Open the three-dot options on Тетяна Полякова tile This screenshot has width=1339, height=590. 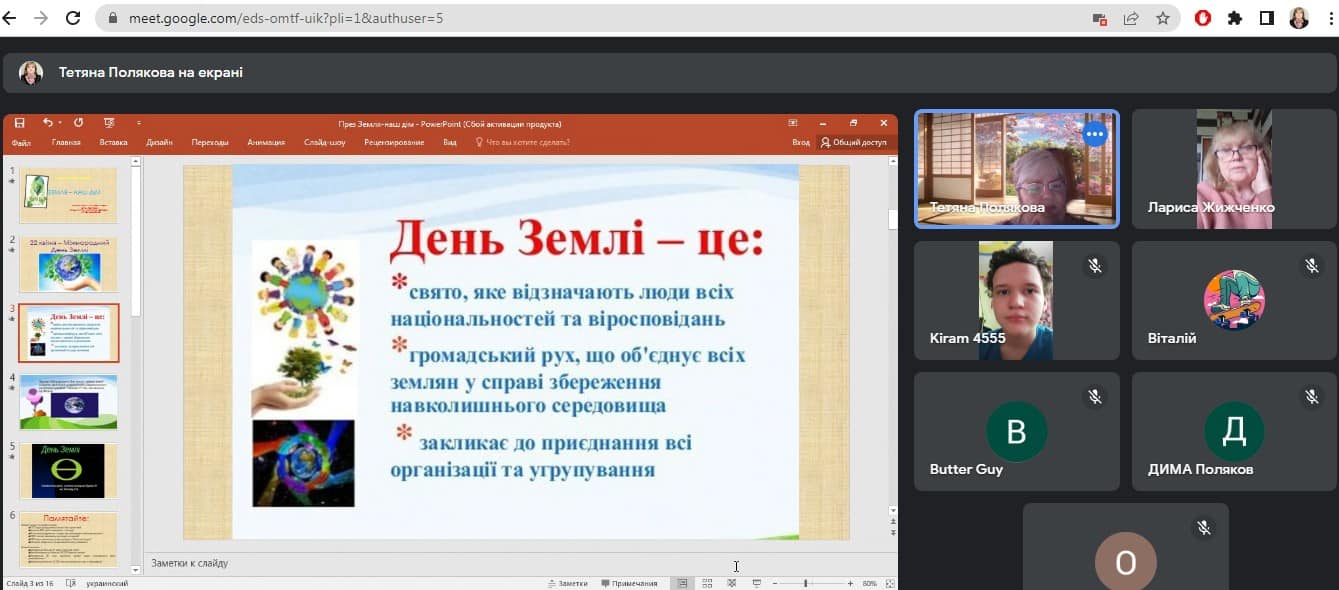click(x=1095, y=134)
